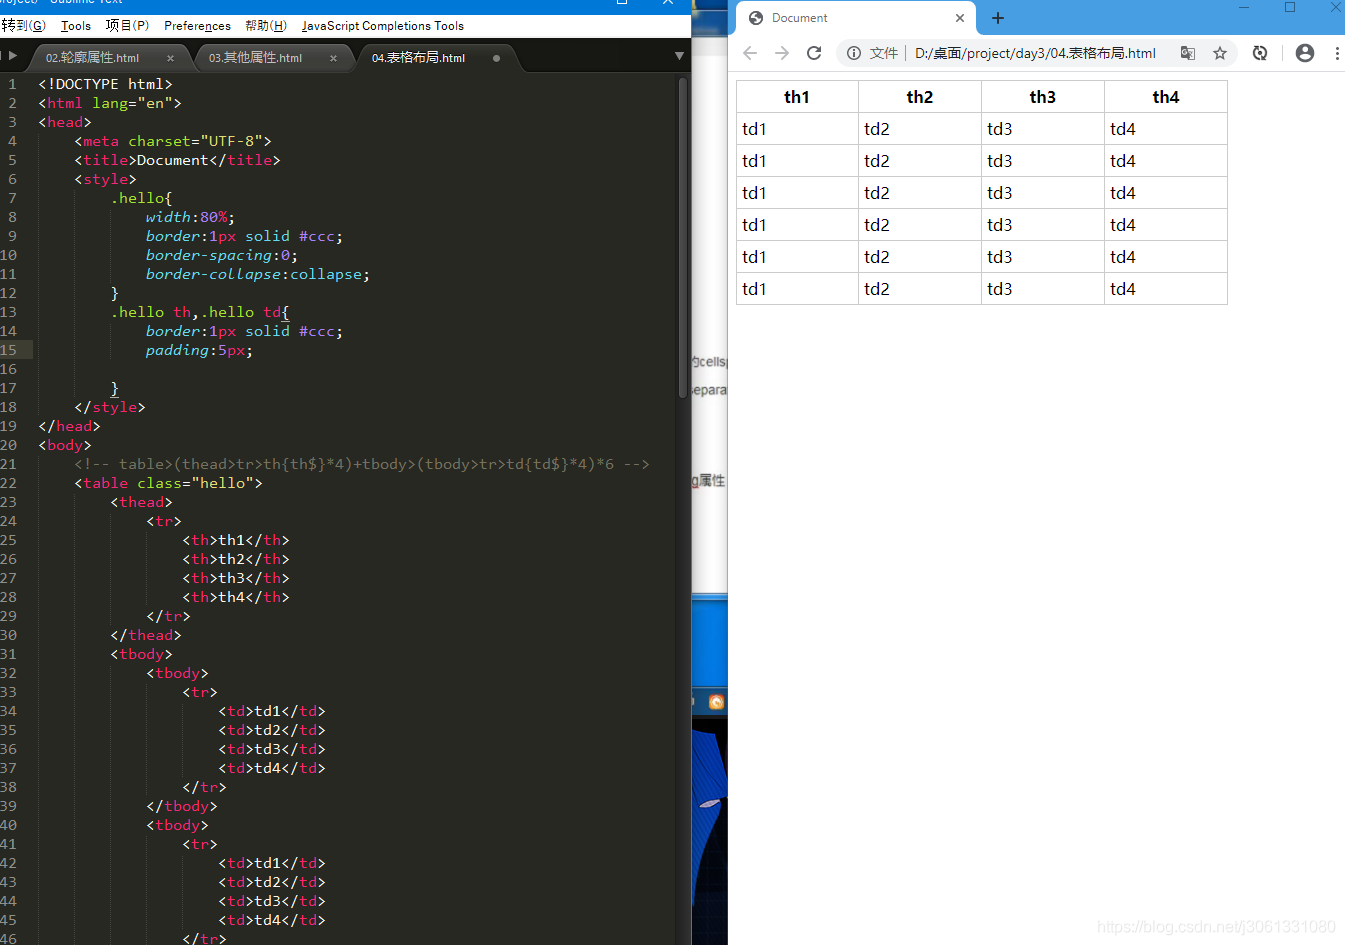Click td3 in the fifth body row

(1043, 257)
